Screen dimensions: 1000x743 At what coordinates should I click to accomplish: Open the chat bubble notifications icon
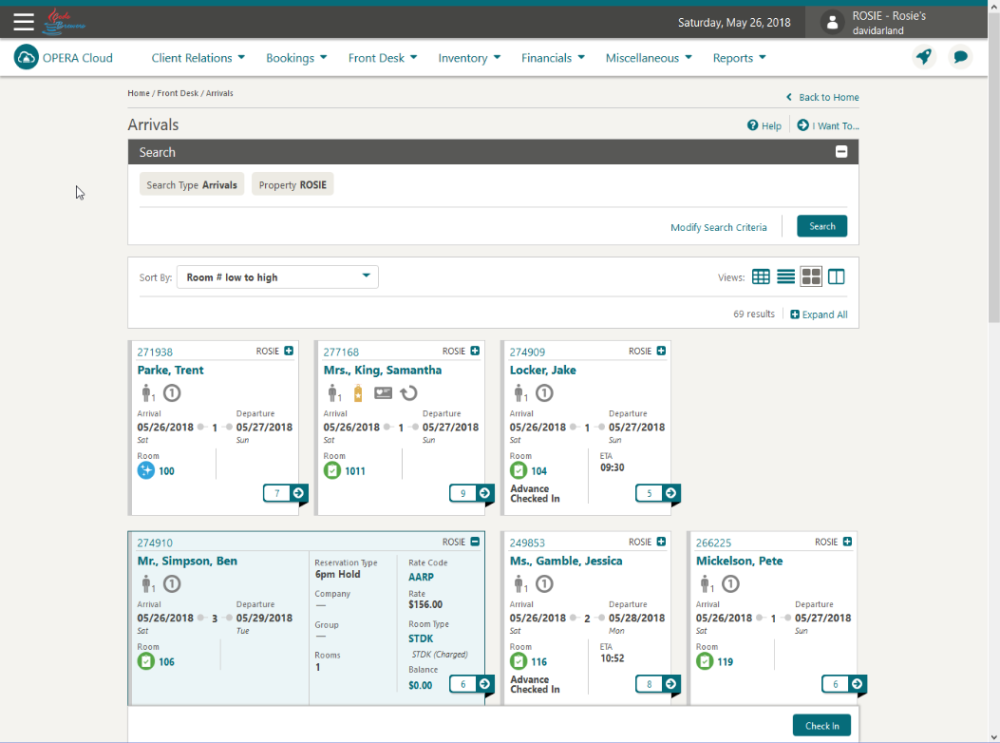click(960, 57)
